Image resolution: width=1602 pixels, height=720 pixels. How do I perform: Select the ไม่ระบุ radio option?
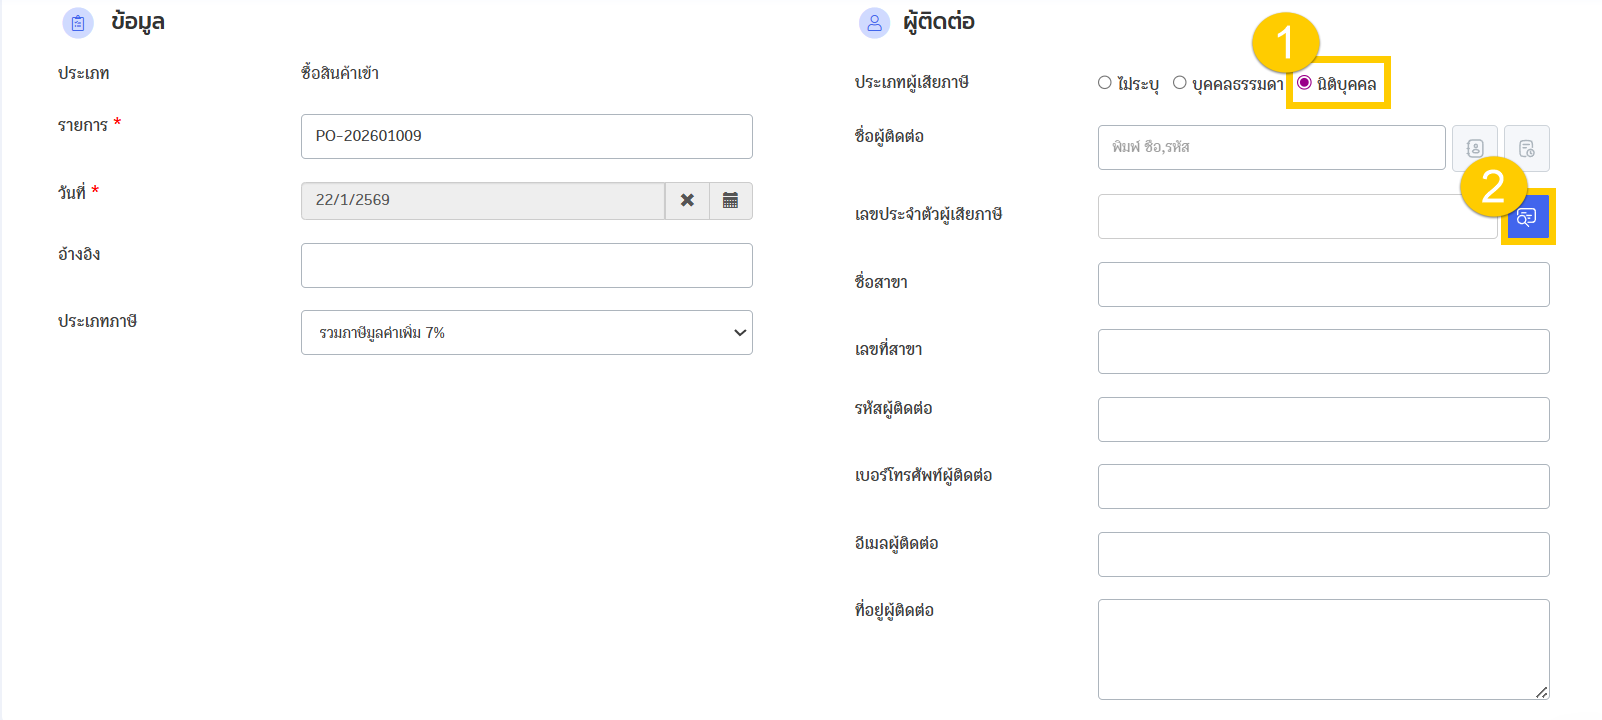(x=1105, y=83)
